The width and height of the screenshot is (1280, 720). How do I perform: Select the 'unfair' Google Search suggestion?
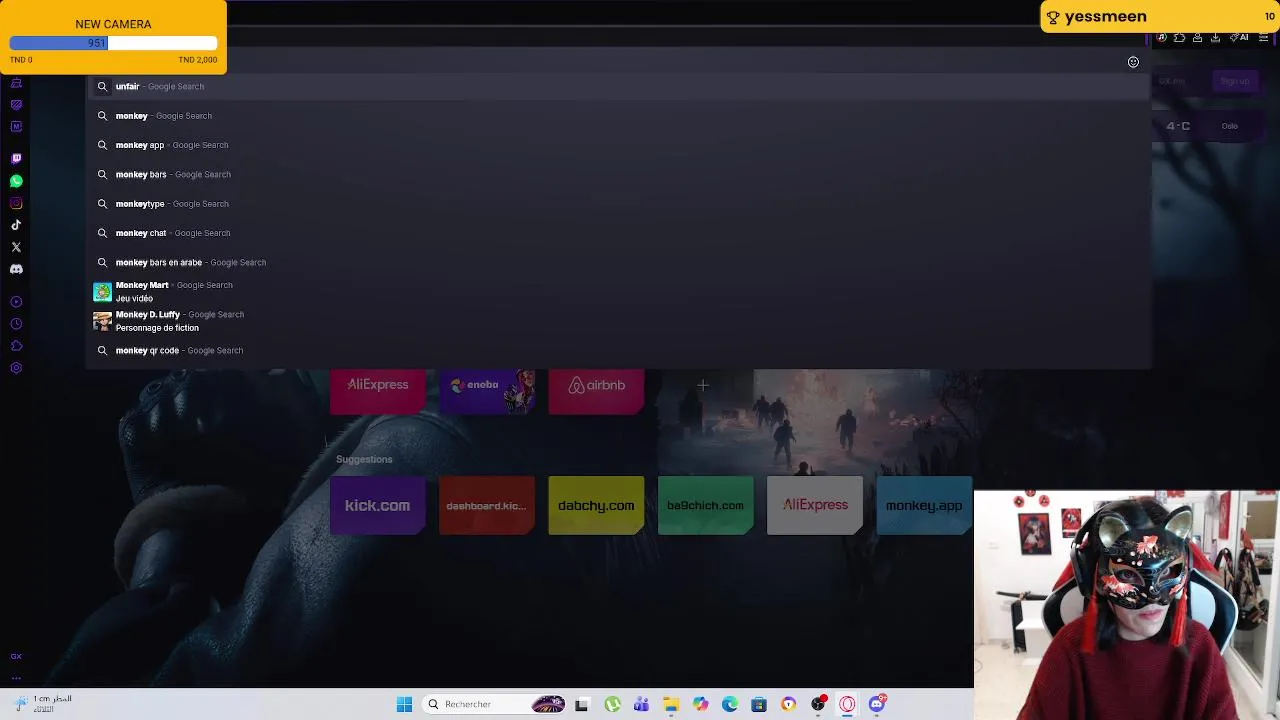click(x=618, y=86)
